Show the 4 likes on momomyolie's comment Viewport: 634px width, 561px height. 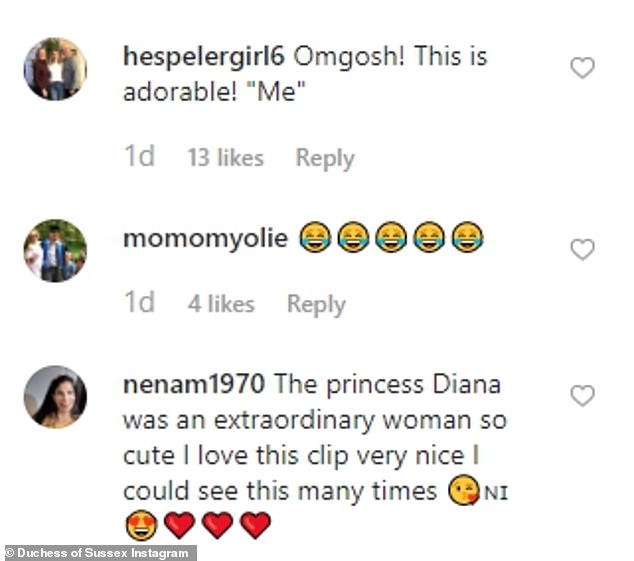[x=221, y=304]
